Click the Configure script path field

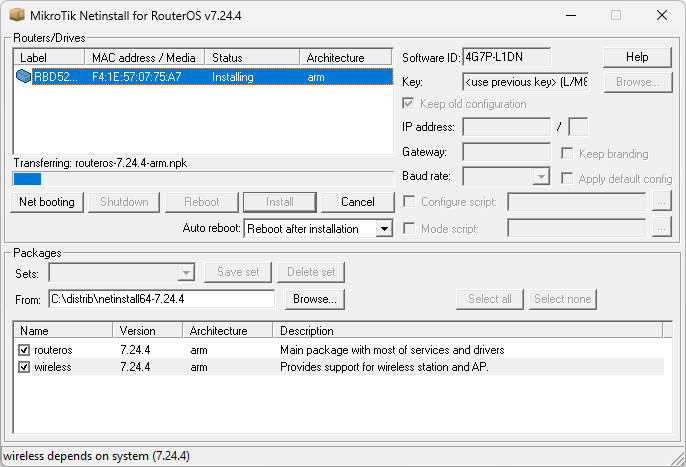tap(577, 202)
